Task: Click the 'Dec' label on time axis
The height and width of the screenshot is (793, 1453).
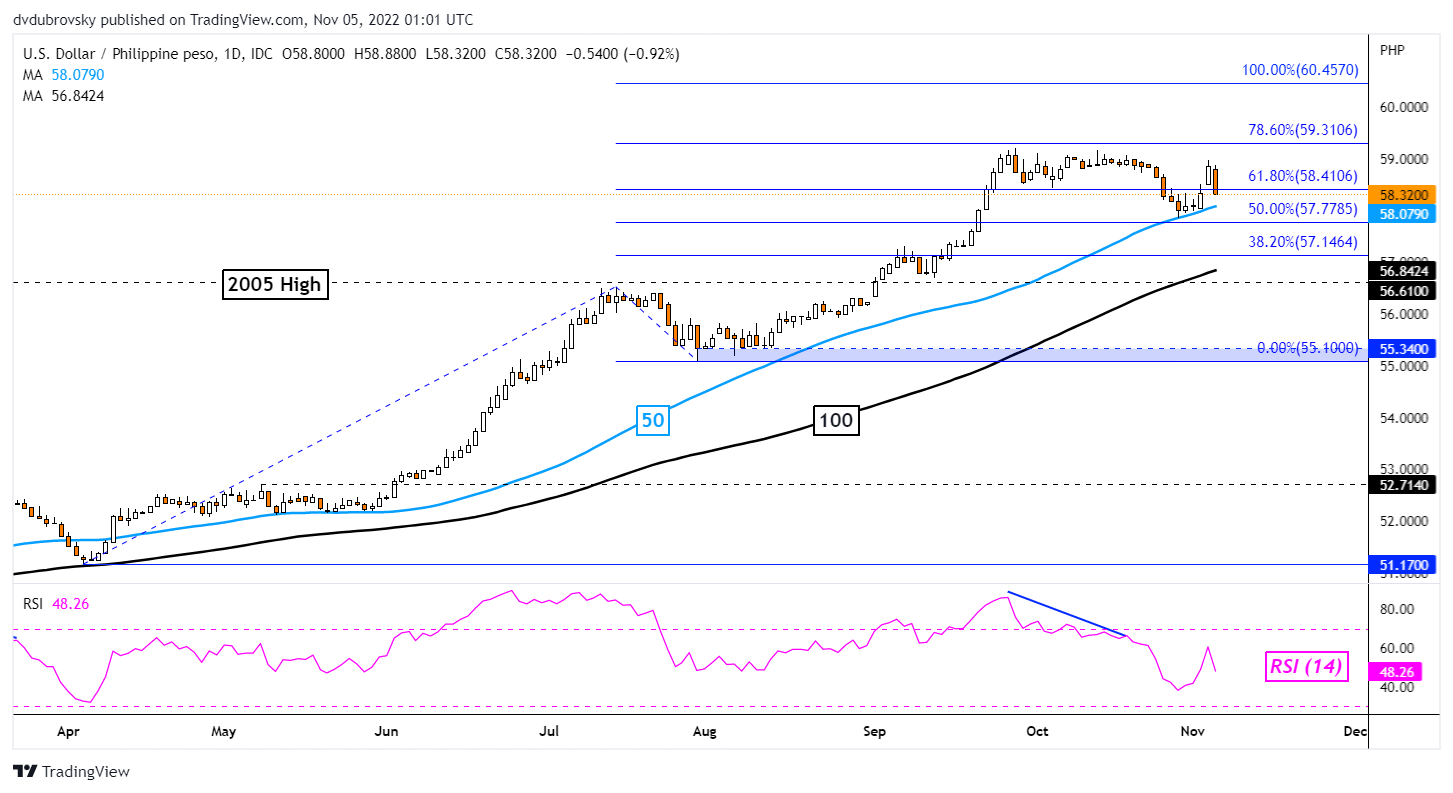Action: coord(1355,732)
